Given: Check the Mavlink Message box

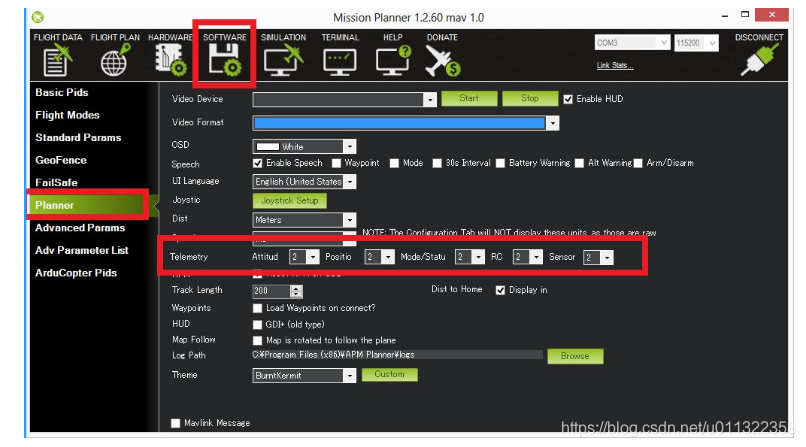Looking at the screenshot, I should coord(175,423).
